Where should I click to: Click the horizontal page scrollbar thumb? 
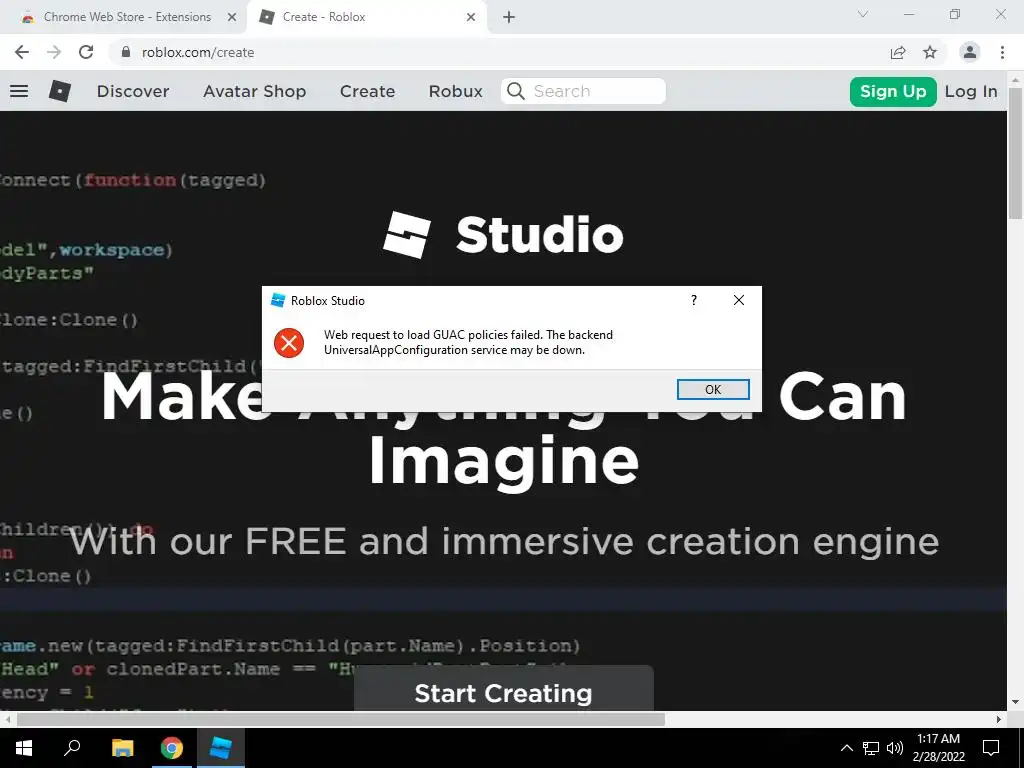click(x=340, y=720)
